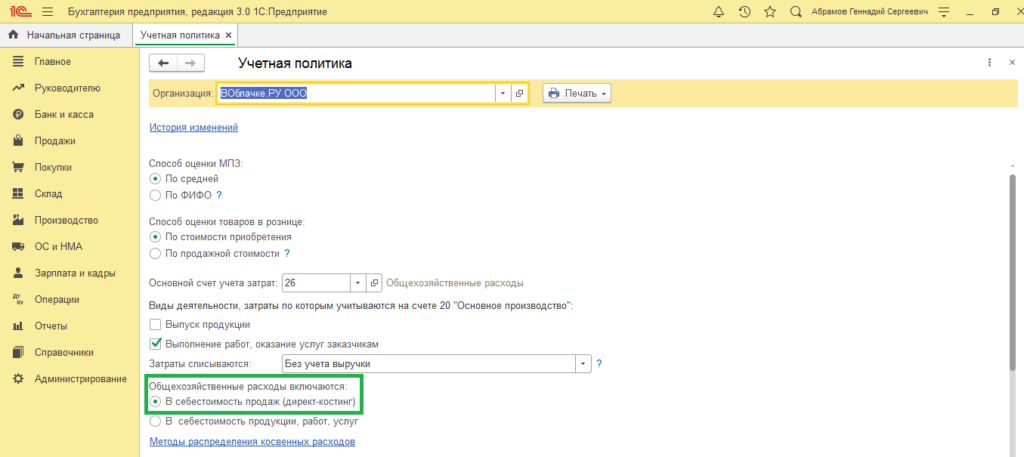Open the Администрирование settings section
1024x457 pixels.
tap(80, 378)
